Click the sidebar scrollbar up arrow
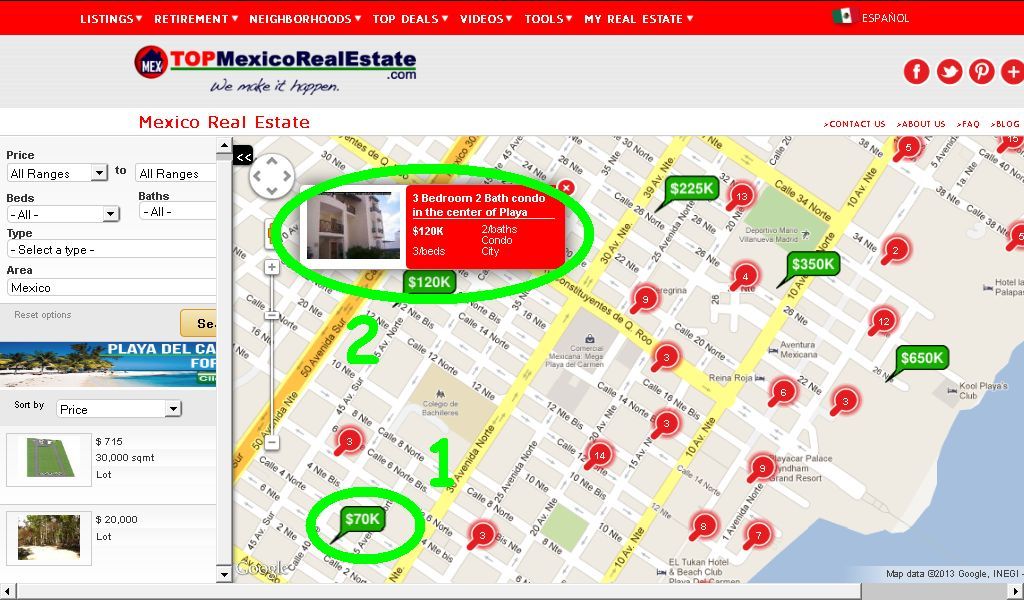 point(224,145)
